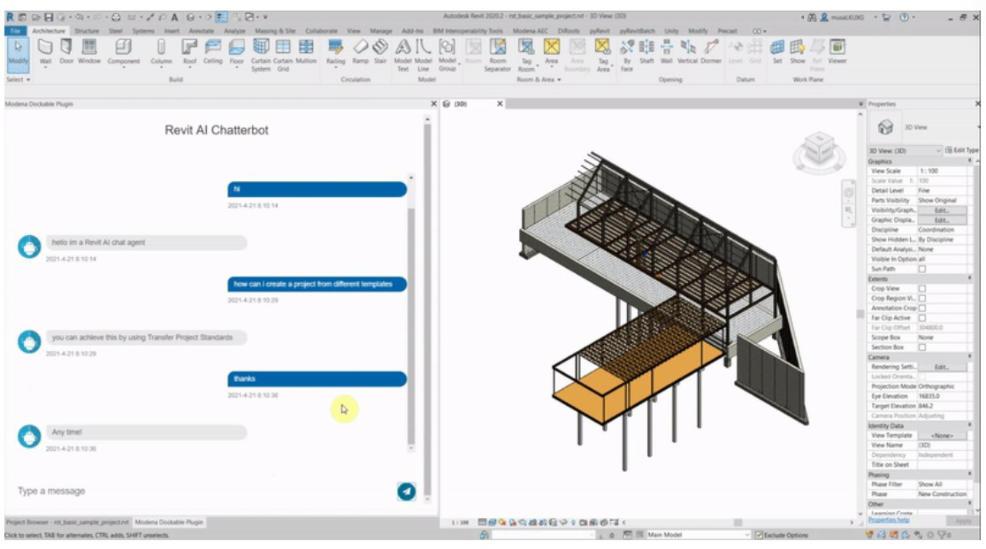The height and width of the screenshot is (549, 986).
Task: Select the Railing tool
Action: [x=336, y=52]
